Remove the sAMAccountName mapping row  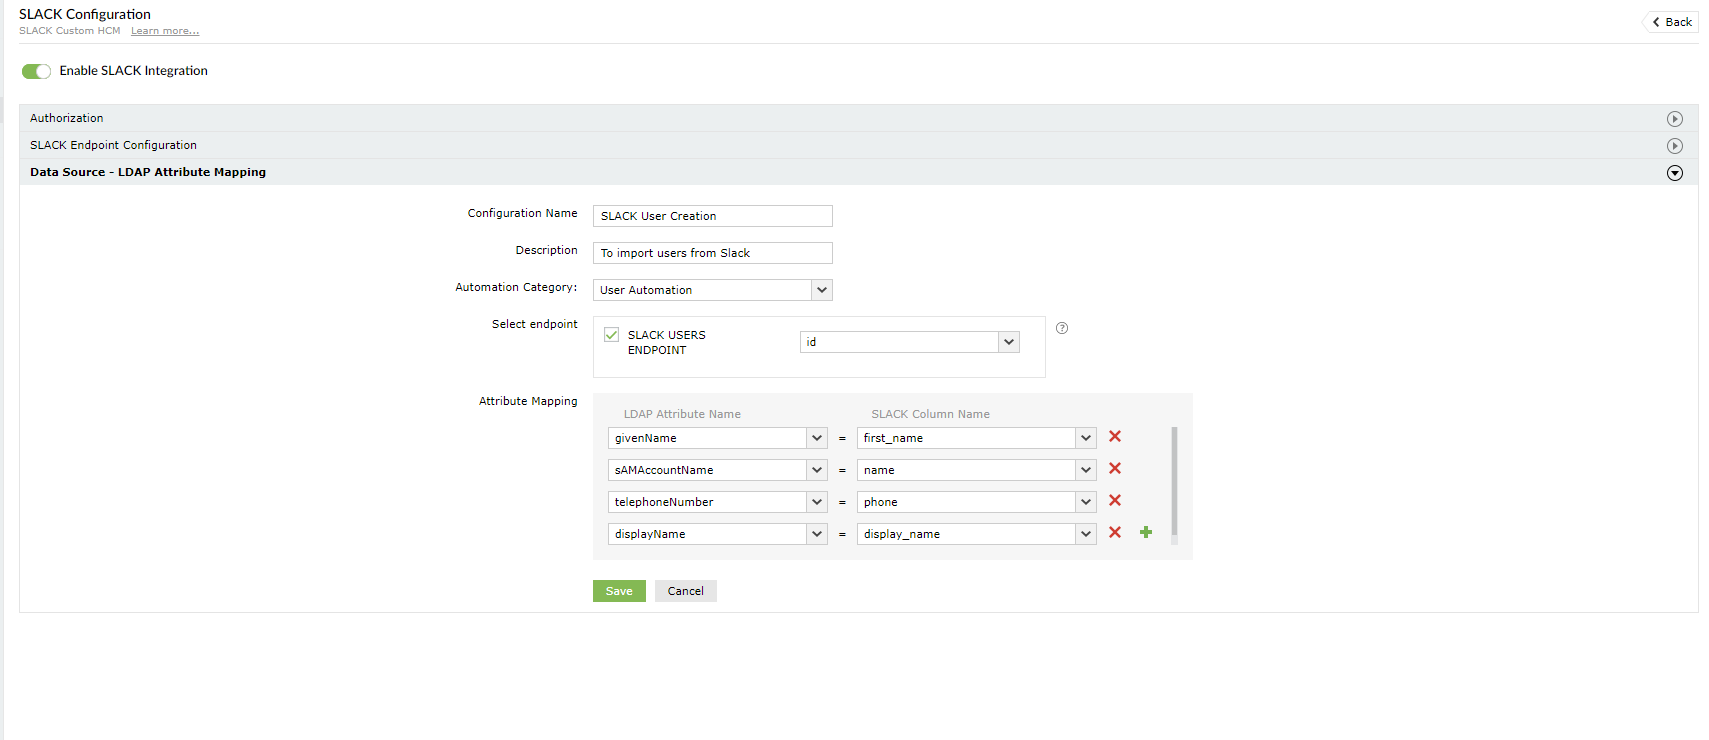click(x=1115, y=469)
